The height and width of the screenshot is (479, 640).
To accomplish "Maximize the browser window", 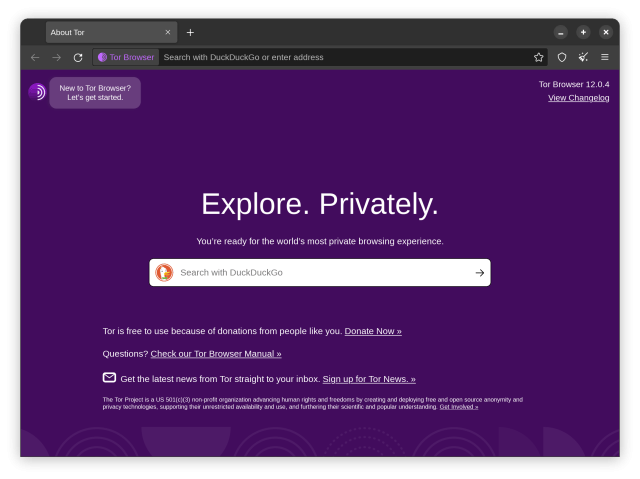I will 583,32.
